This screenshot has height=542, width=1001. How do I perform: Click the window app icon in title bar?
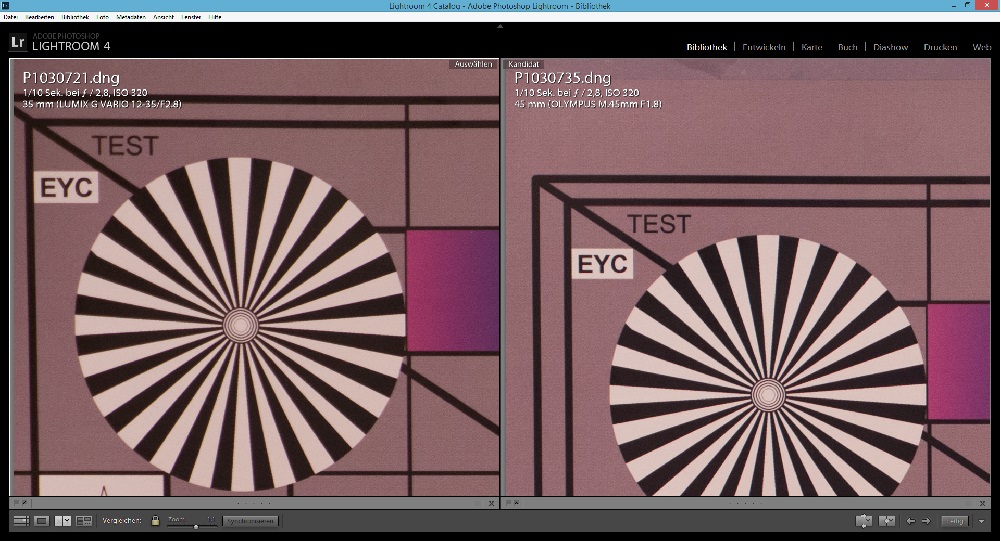(x=5, y=6)
